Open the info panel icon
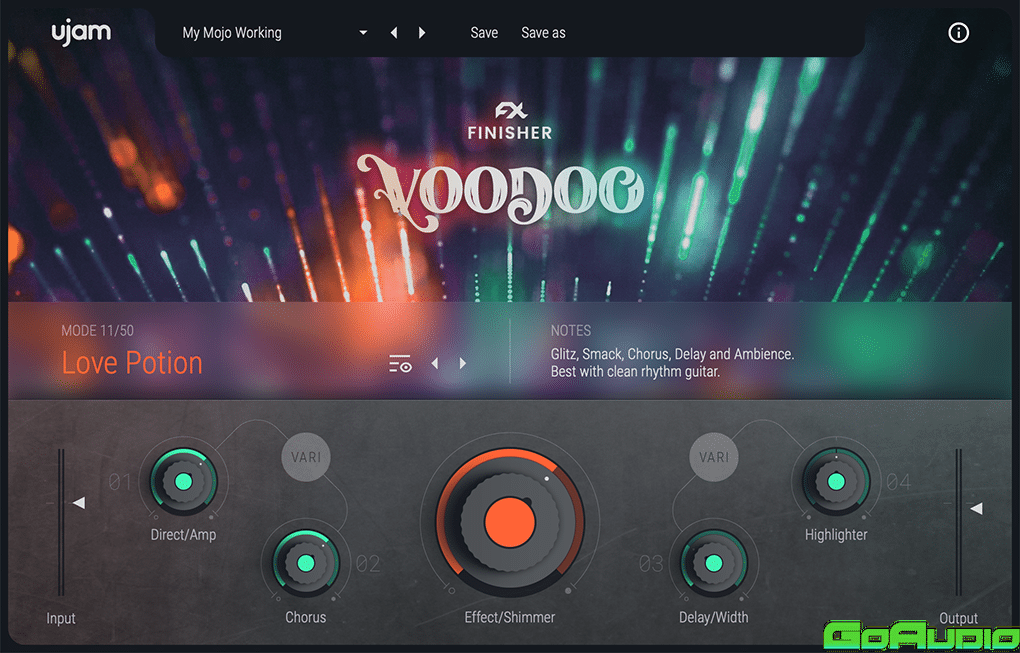1020x653 pixels. click(x=958, y=33)
